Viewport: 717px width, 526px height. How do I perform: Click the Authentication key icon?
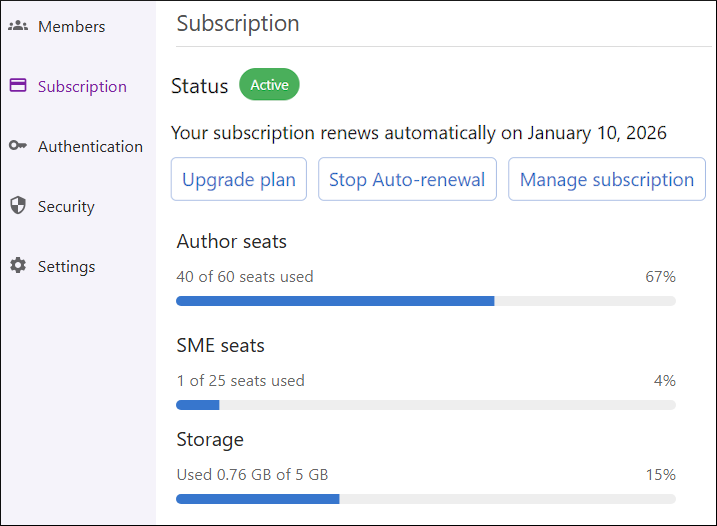(18, 146)
